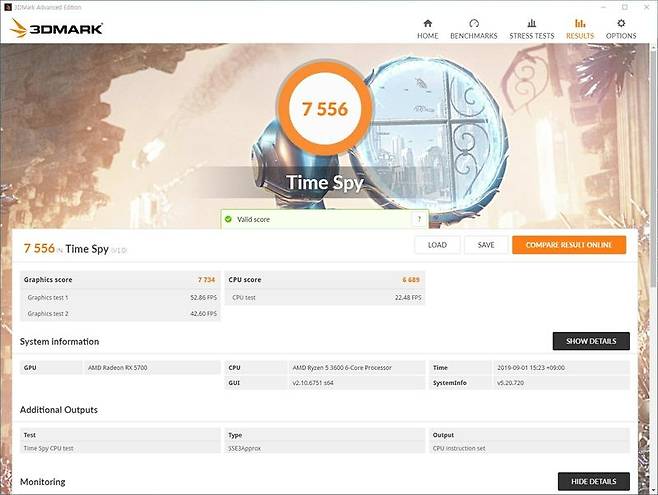Viewport: 658px width, 495px height.
Task: Click the AMD Ryzen 5 3600 CPU value
Action: (x=342, y=367)
